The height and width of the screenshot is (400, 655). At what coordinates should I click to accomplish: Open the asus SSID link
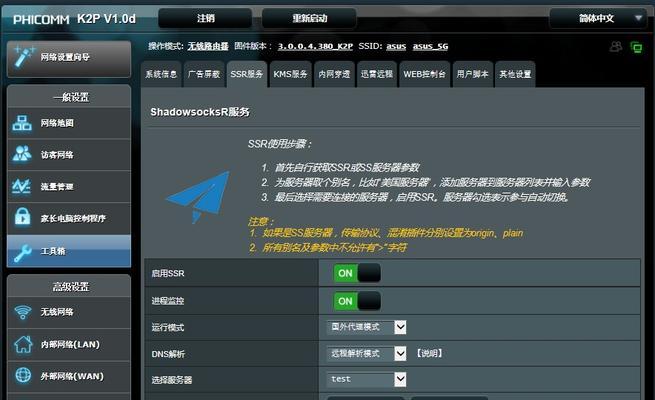click(x=396, y=46)
